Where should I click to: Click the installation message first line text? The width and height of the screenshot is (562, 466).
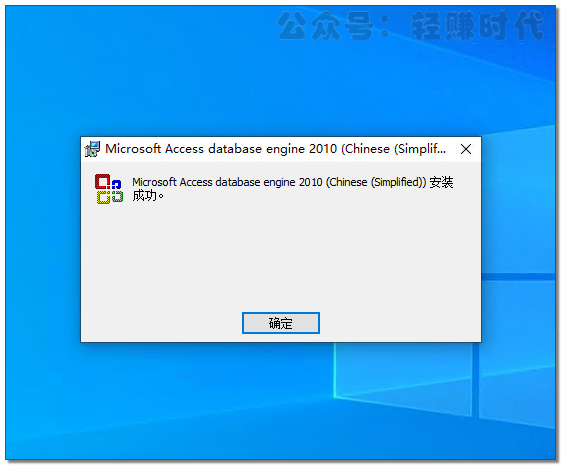coord(293,182)
